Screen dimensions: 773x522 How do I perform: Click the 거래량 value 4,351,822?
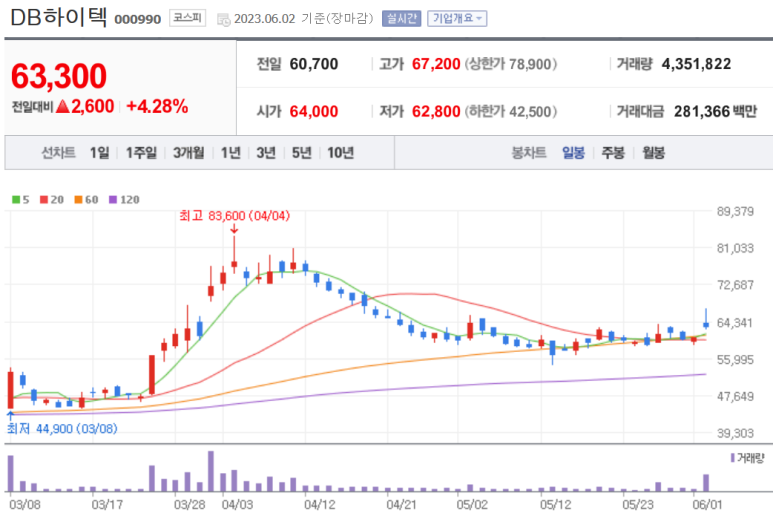[x=696, y=64]
